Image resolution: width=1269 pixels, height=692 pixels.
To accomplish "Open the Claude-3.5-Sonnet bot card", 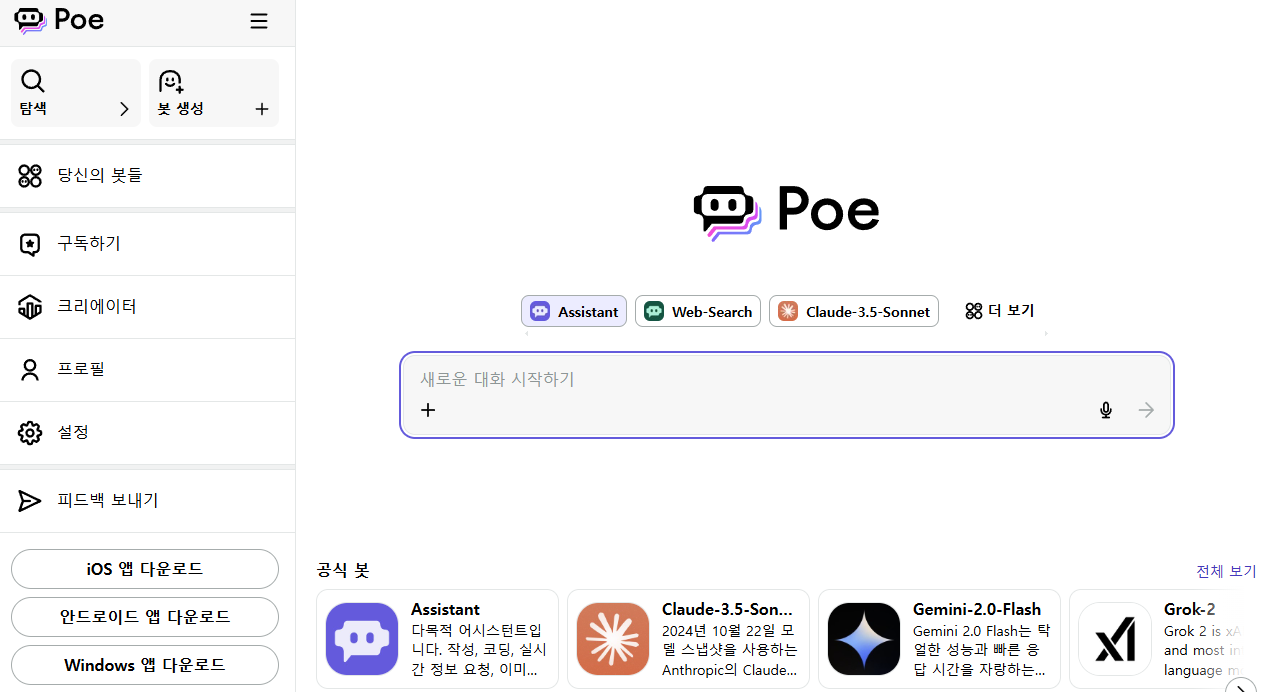I will tap(688, 639).
